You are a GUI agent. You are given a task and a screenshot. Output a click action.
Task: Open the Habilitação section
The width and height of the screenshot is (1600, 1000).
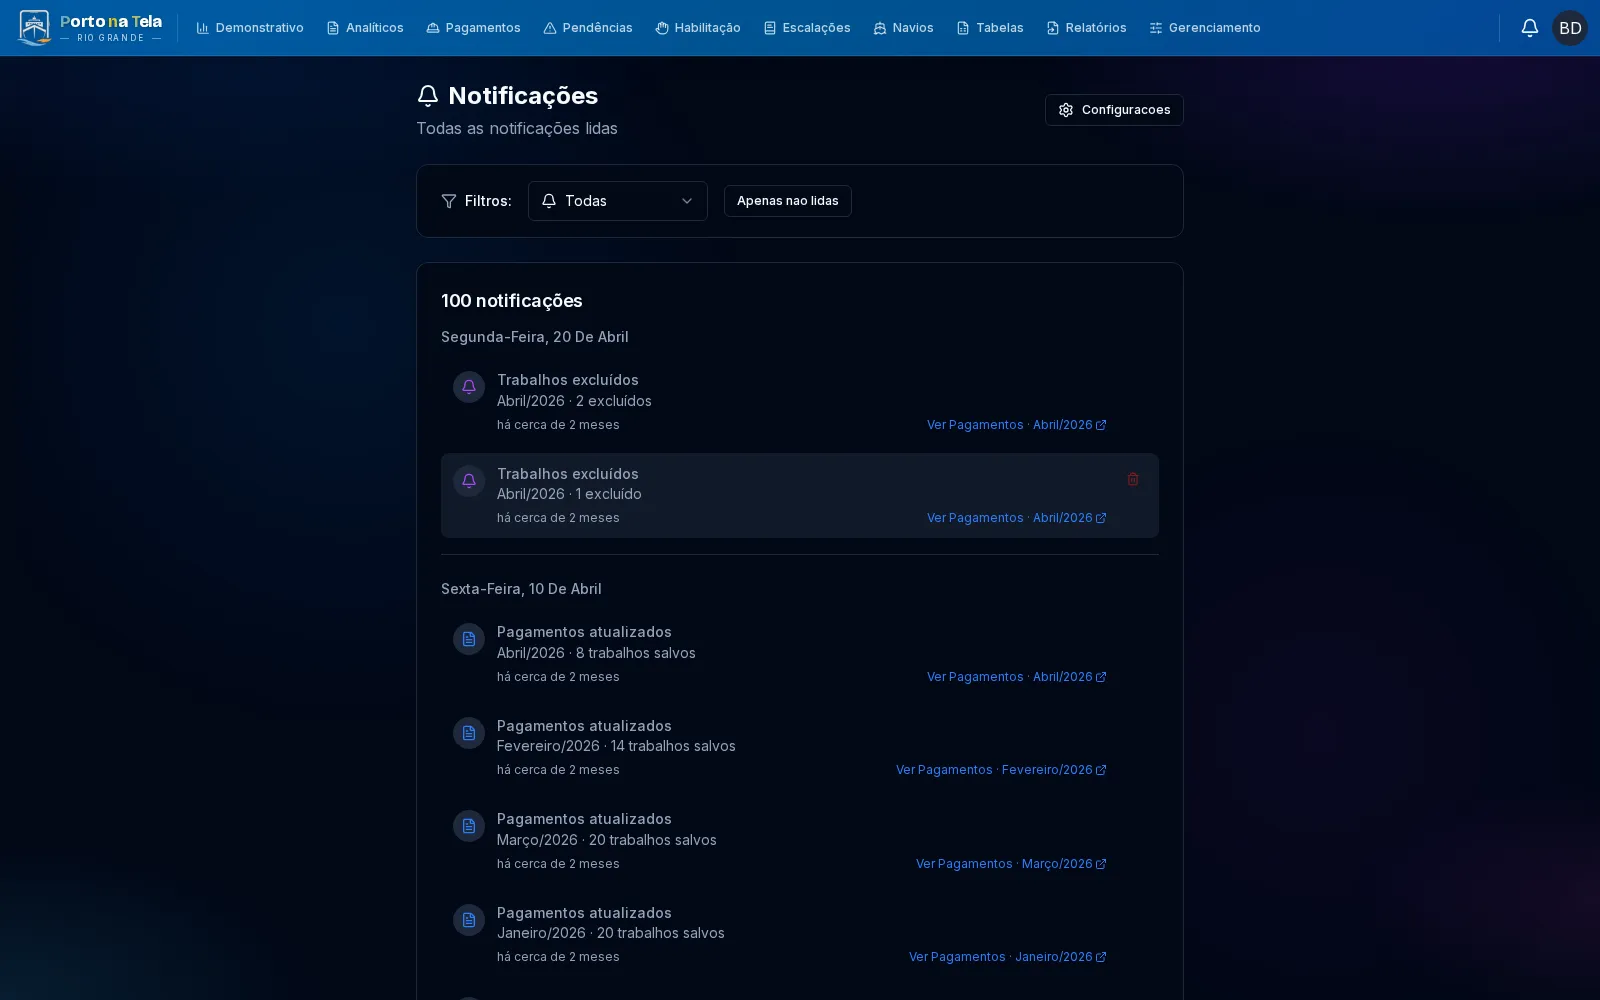click(x=698, y=28)
